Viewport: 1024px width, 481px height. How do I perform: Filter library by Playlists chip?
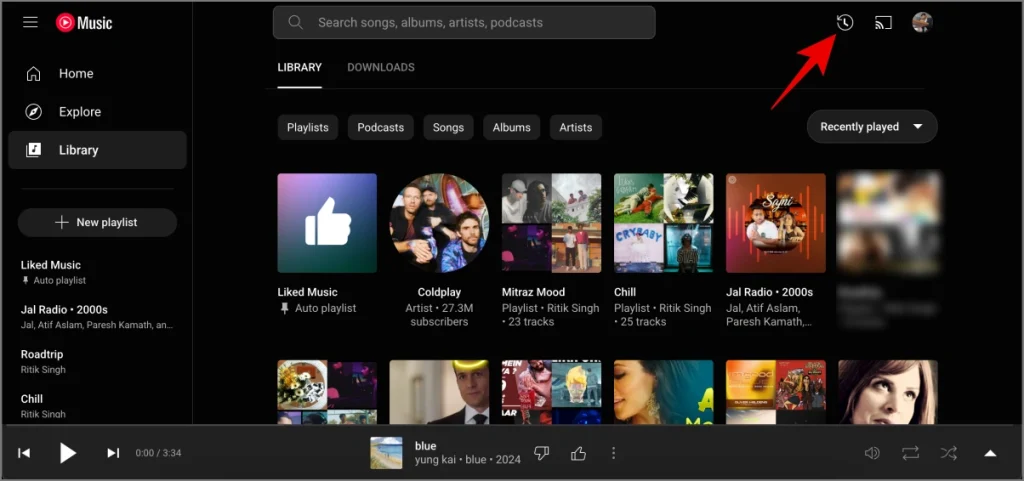(308, 127)
